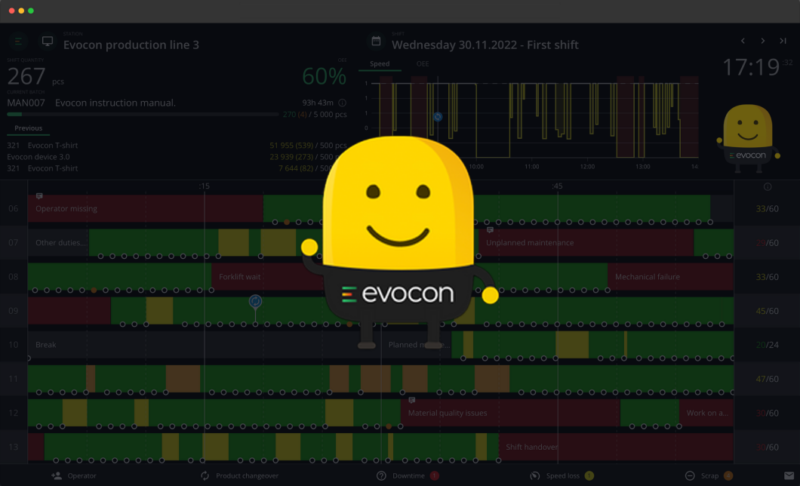Image resolution: width=800 pixels, height=486 pixels.
Task: Open the shift calendar icon
Action: (x=376, y=41)
